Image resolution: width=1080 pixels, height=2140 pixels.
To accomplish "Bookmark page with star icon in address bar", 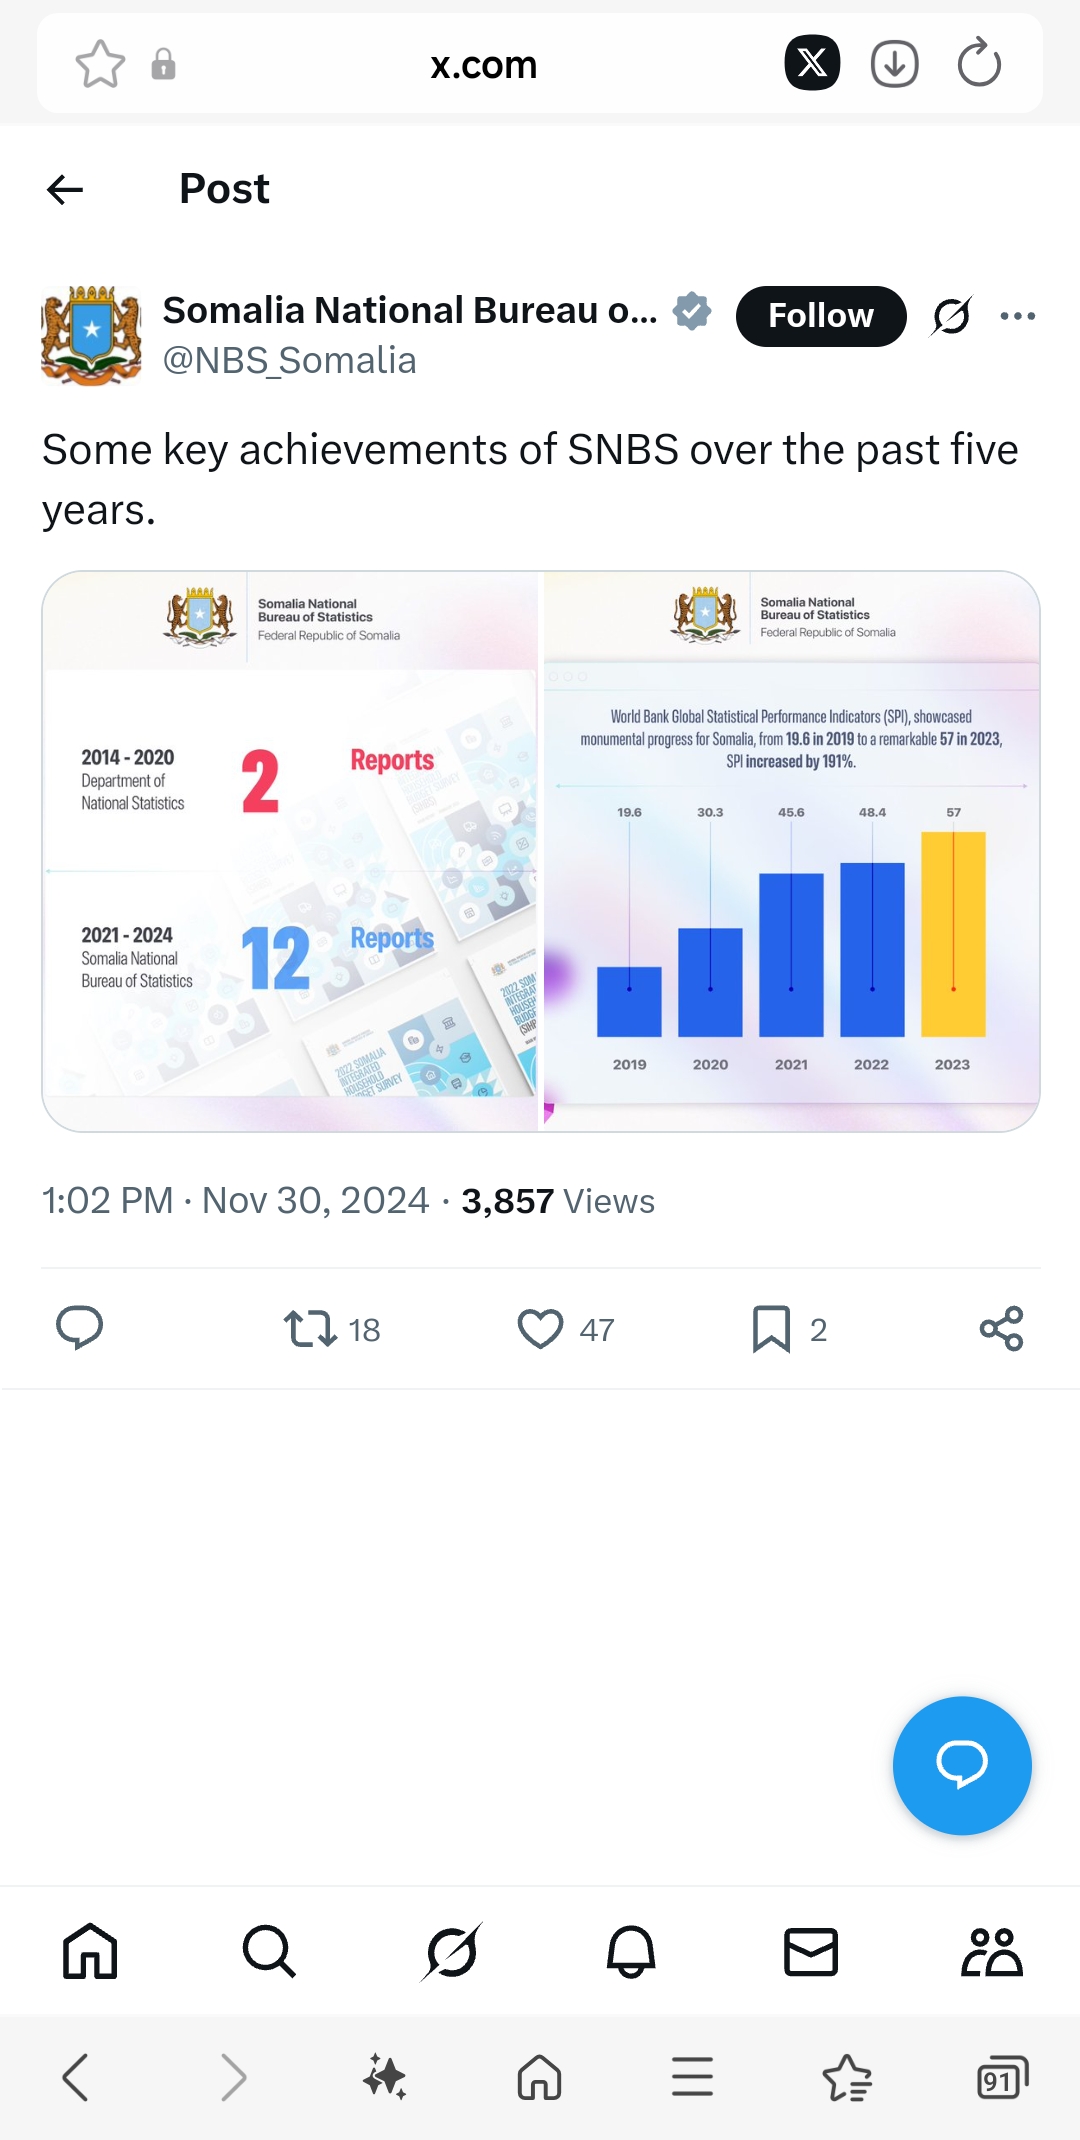I will (100, 65).
